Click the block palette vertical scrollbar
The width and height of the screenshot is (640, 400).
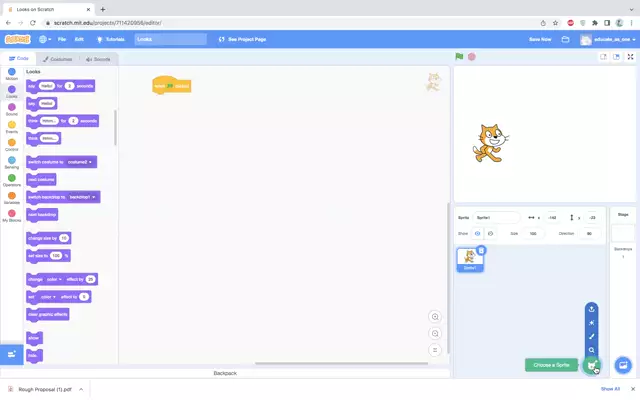(116, 127)
